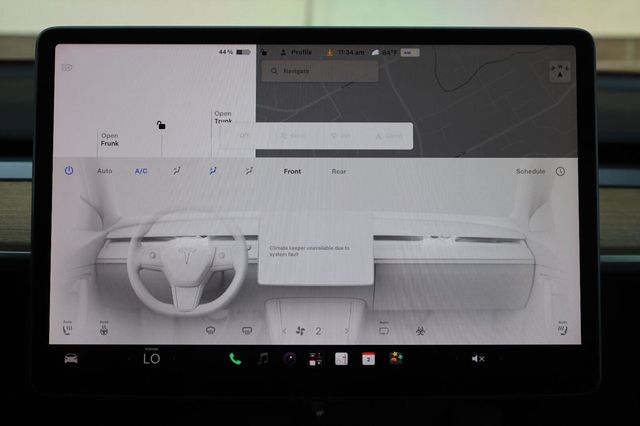The width and height of the screenshot is (640, 426).
Task: Turn on the rear window defrost icon
Action: tap(247, 331)
